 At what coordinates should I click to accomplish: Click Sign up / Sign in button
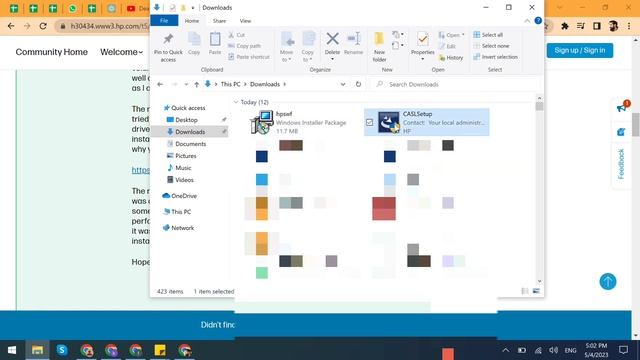point(580,50)
